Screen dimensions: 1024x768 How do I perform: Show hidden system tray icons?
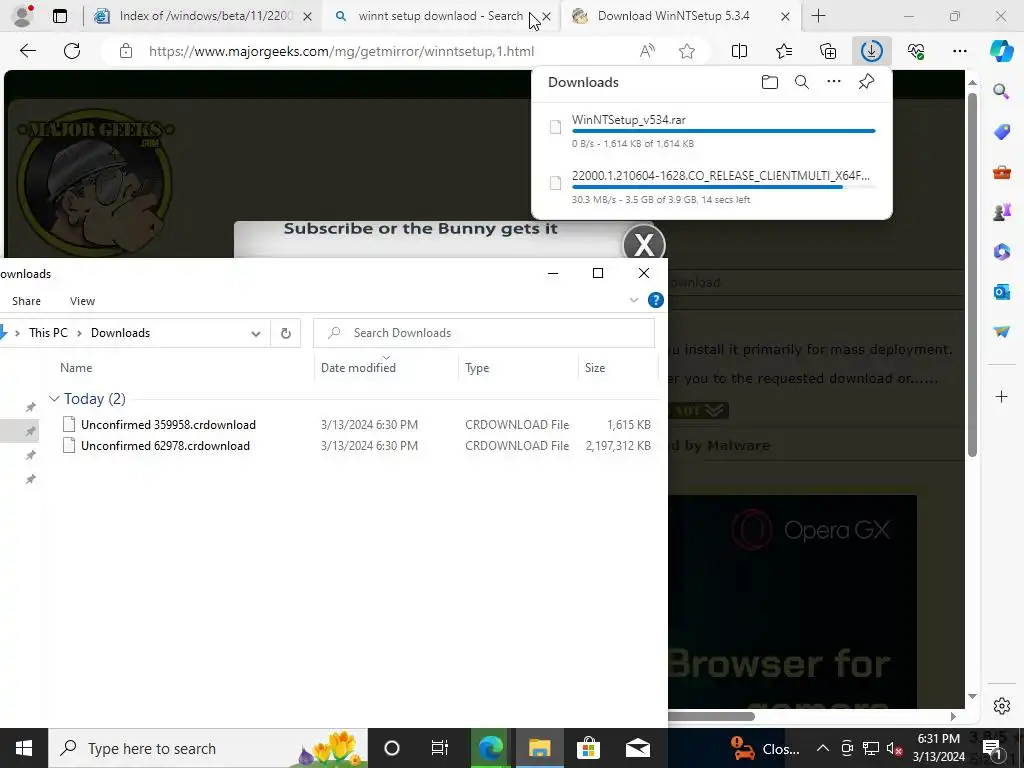click(x=823, y=748)
